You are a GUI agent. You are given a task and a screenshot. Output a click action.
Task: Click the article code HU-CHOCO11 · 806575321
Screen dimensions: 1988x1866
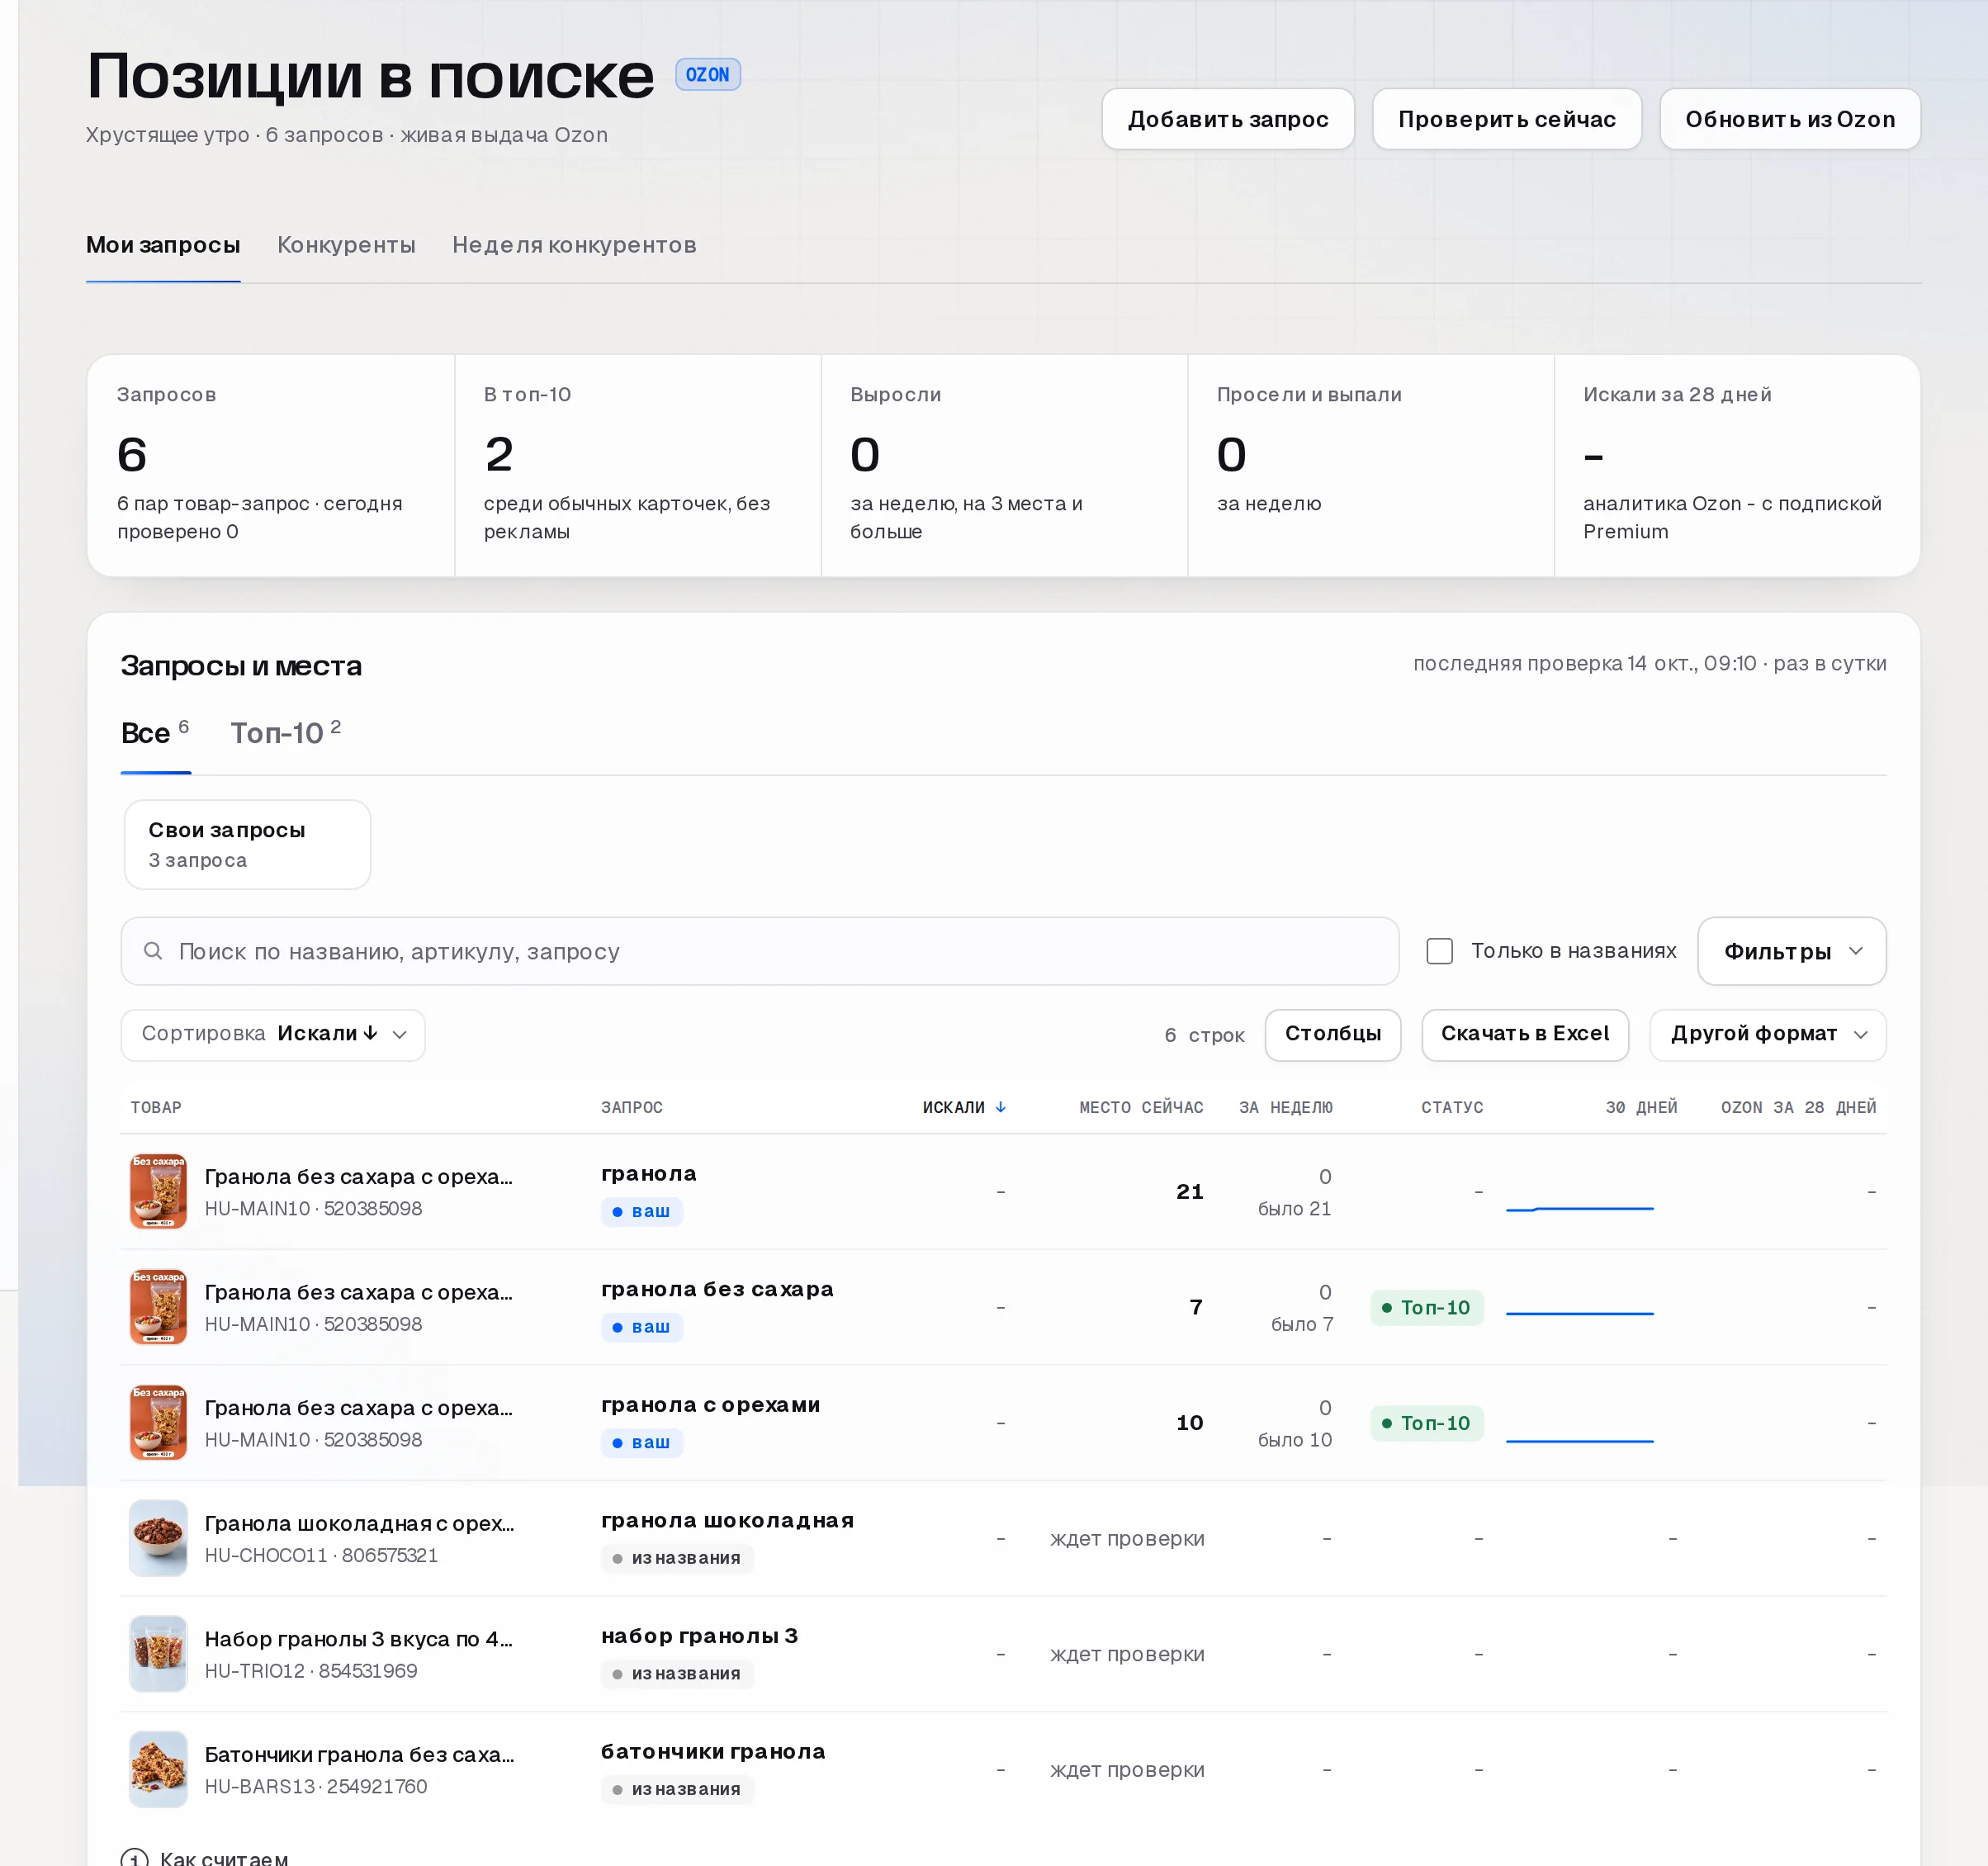pyautogui.click(x=321, y=1555)
